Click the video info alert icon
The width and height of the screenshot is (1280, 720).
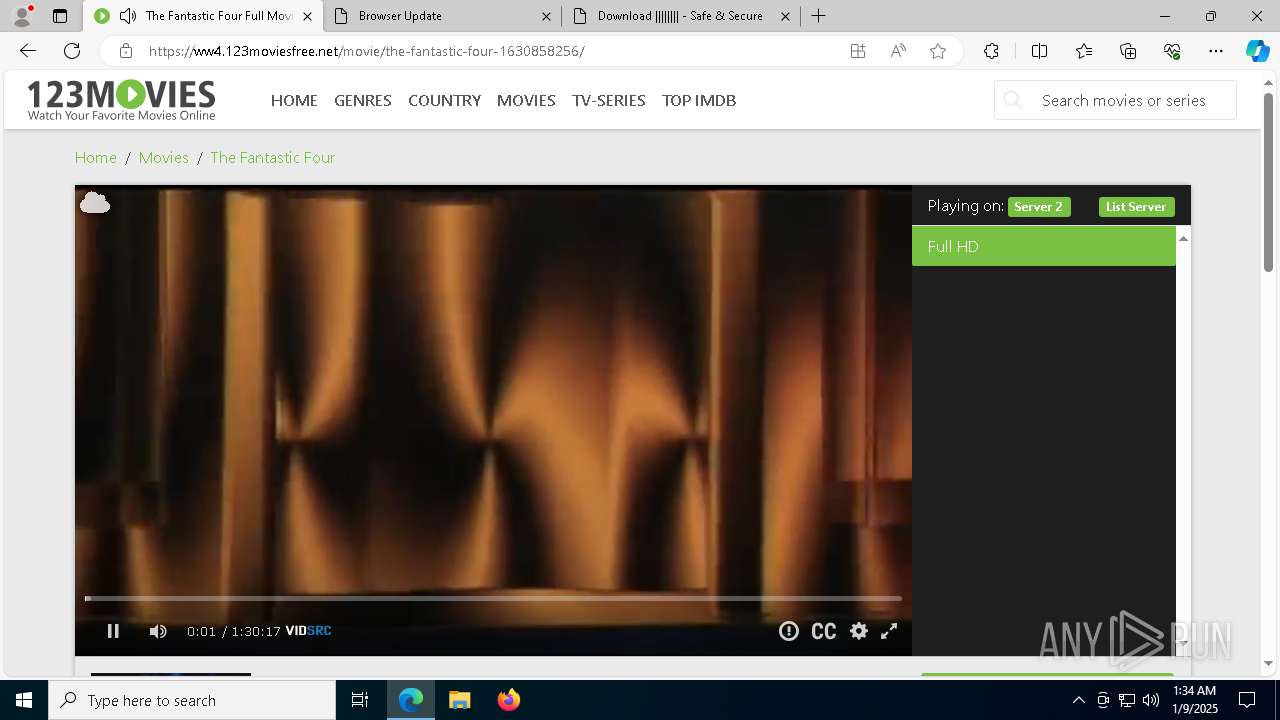point(789,631)
